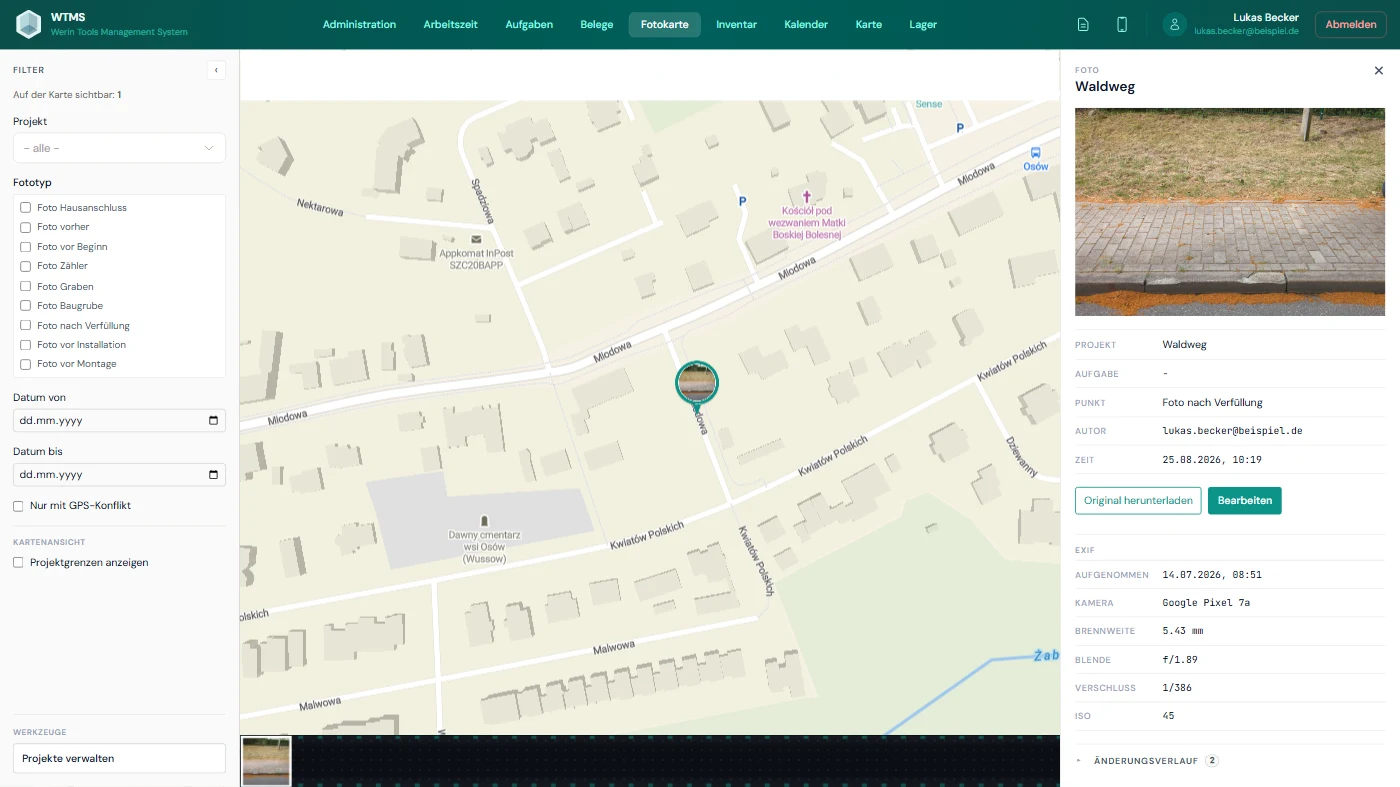Click the user profile avatar icon

(x=1175, y=25)
